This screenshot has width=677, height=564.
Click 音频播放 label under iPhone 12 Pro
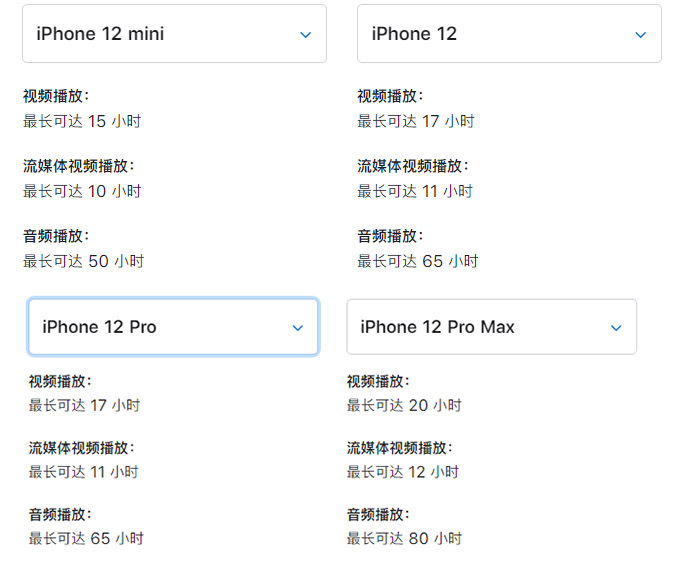60,514
